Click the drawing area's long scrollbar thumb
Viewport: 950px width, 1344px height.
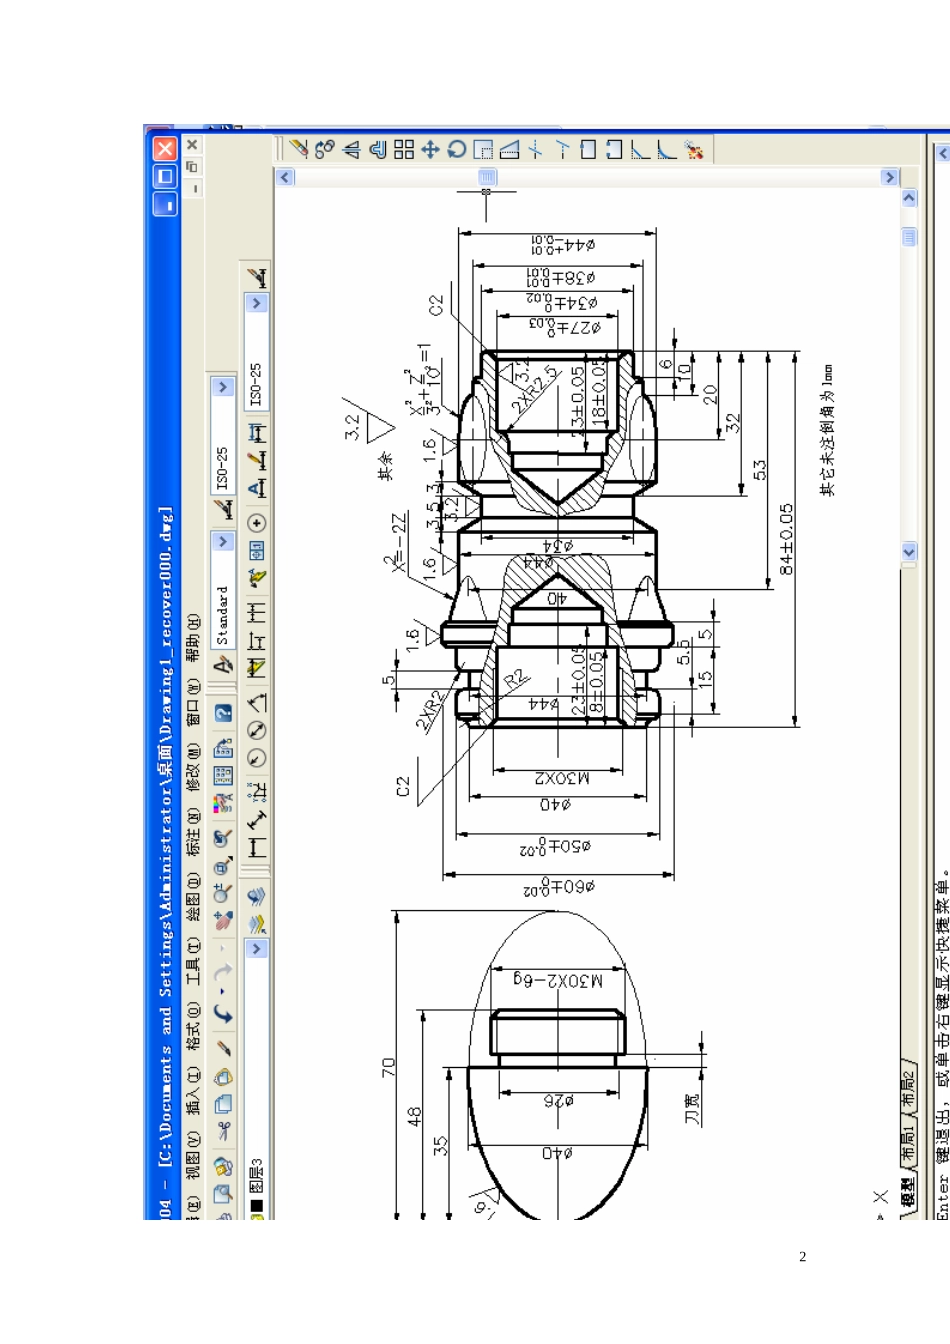tap(487, 177)
